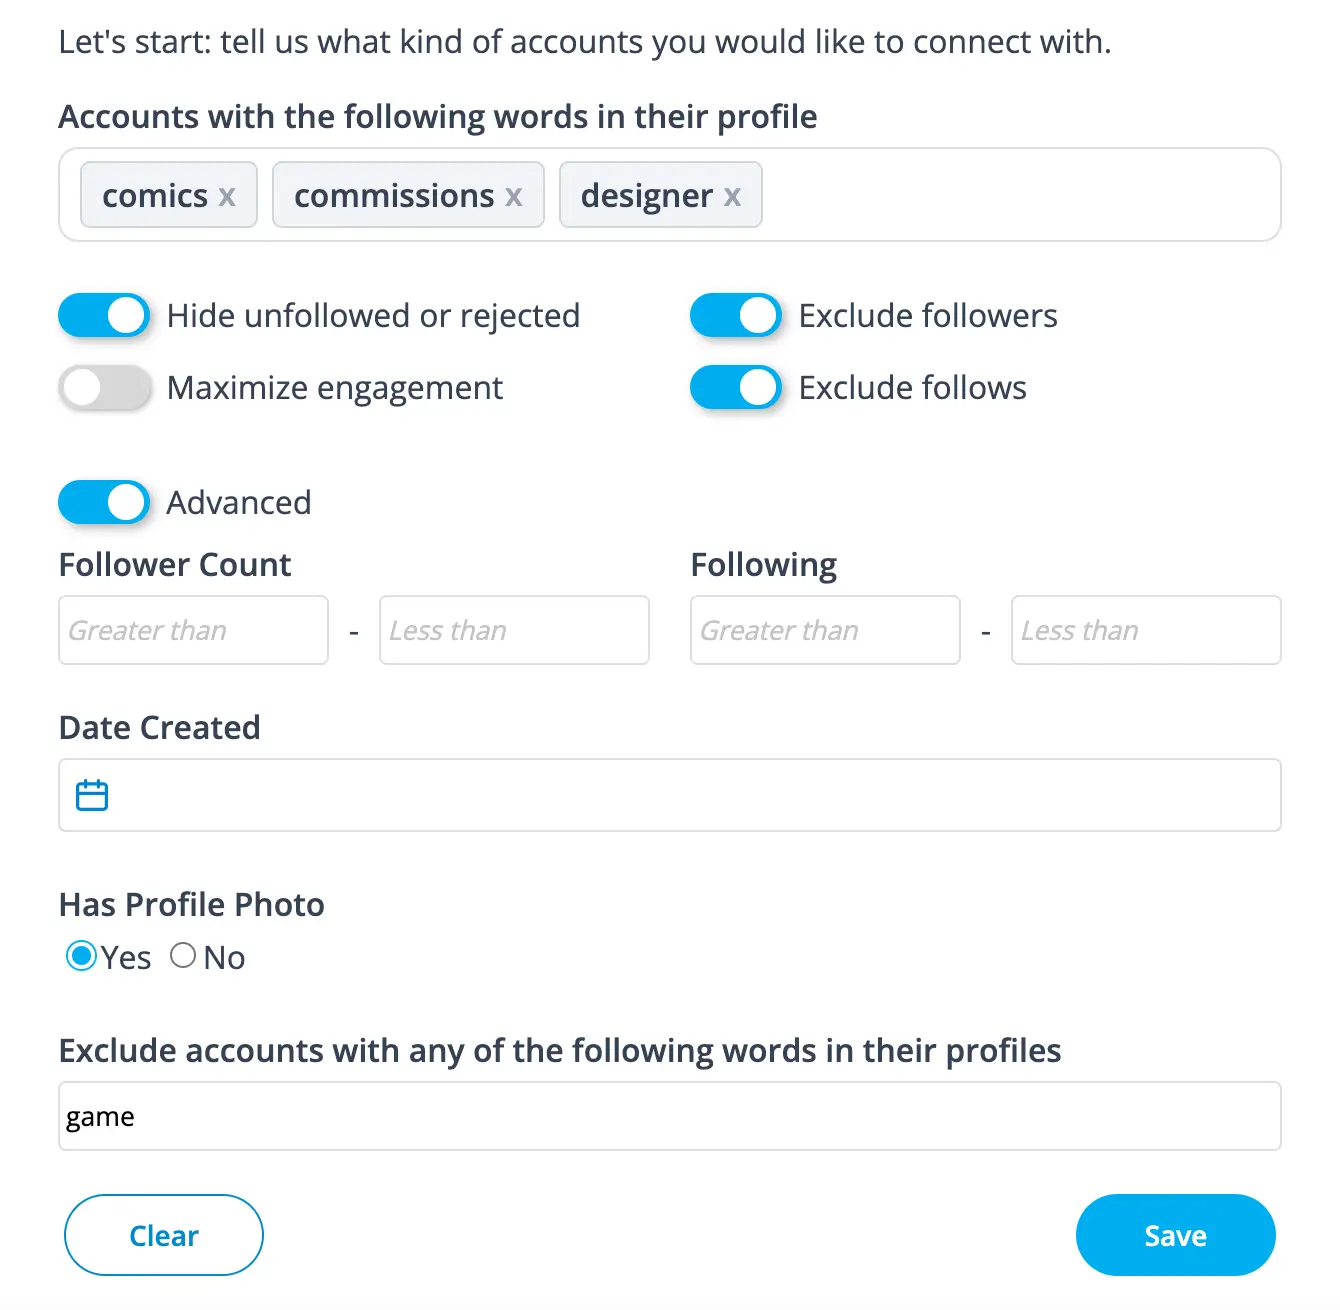This screenshot has width=1340, height=1310.
Task: Delete the designer tag via x
Action: point(732,196)
